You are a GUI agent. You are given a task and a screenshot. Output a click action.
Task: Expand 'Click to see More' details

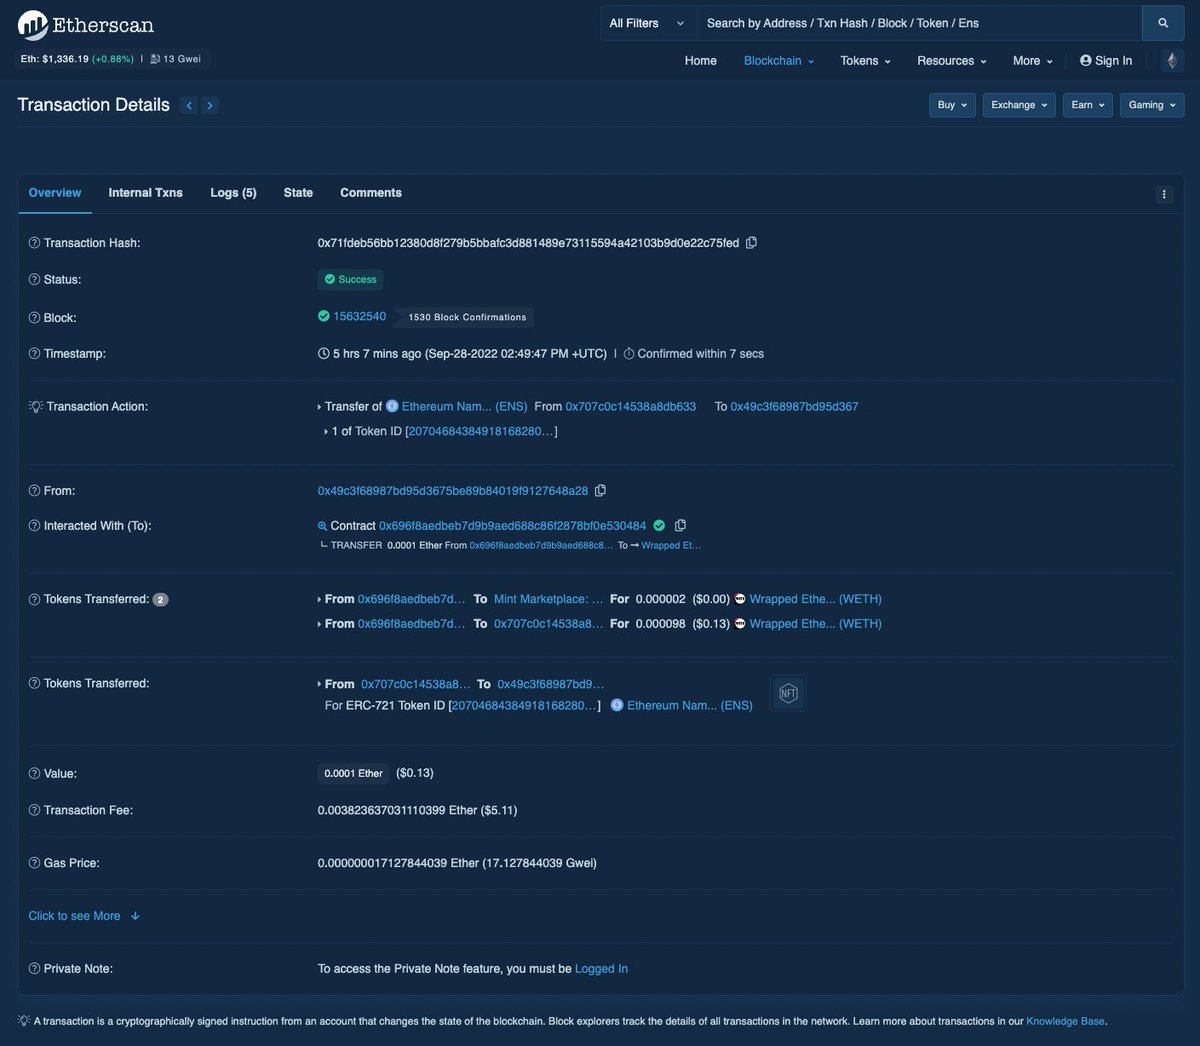pos(74,915)
